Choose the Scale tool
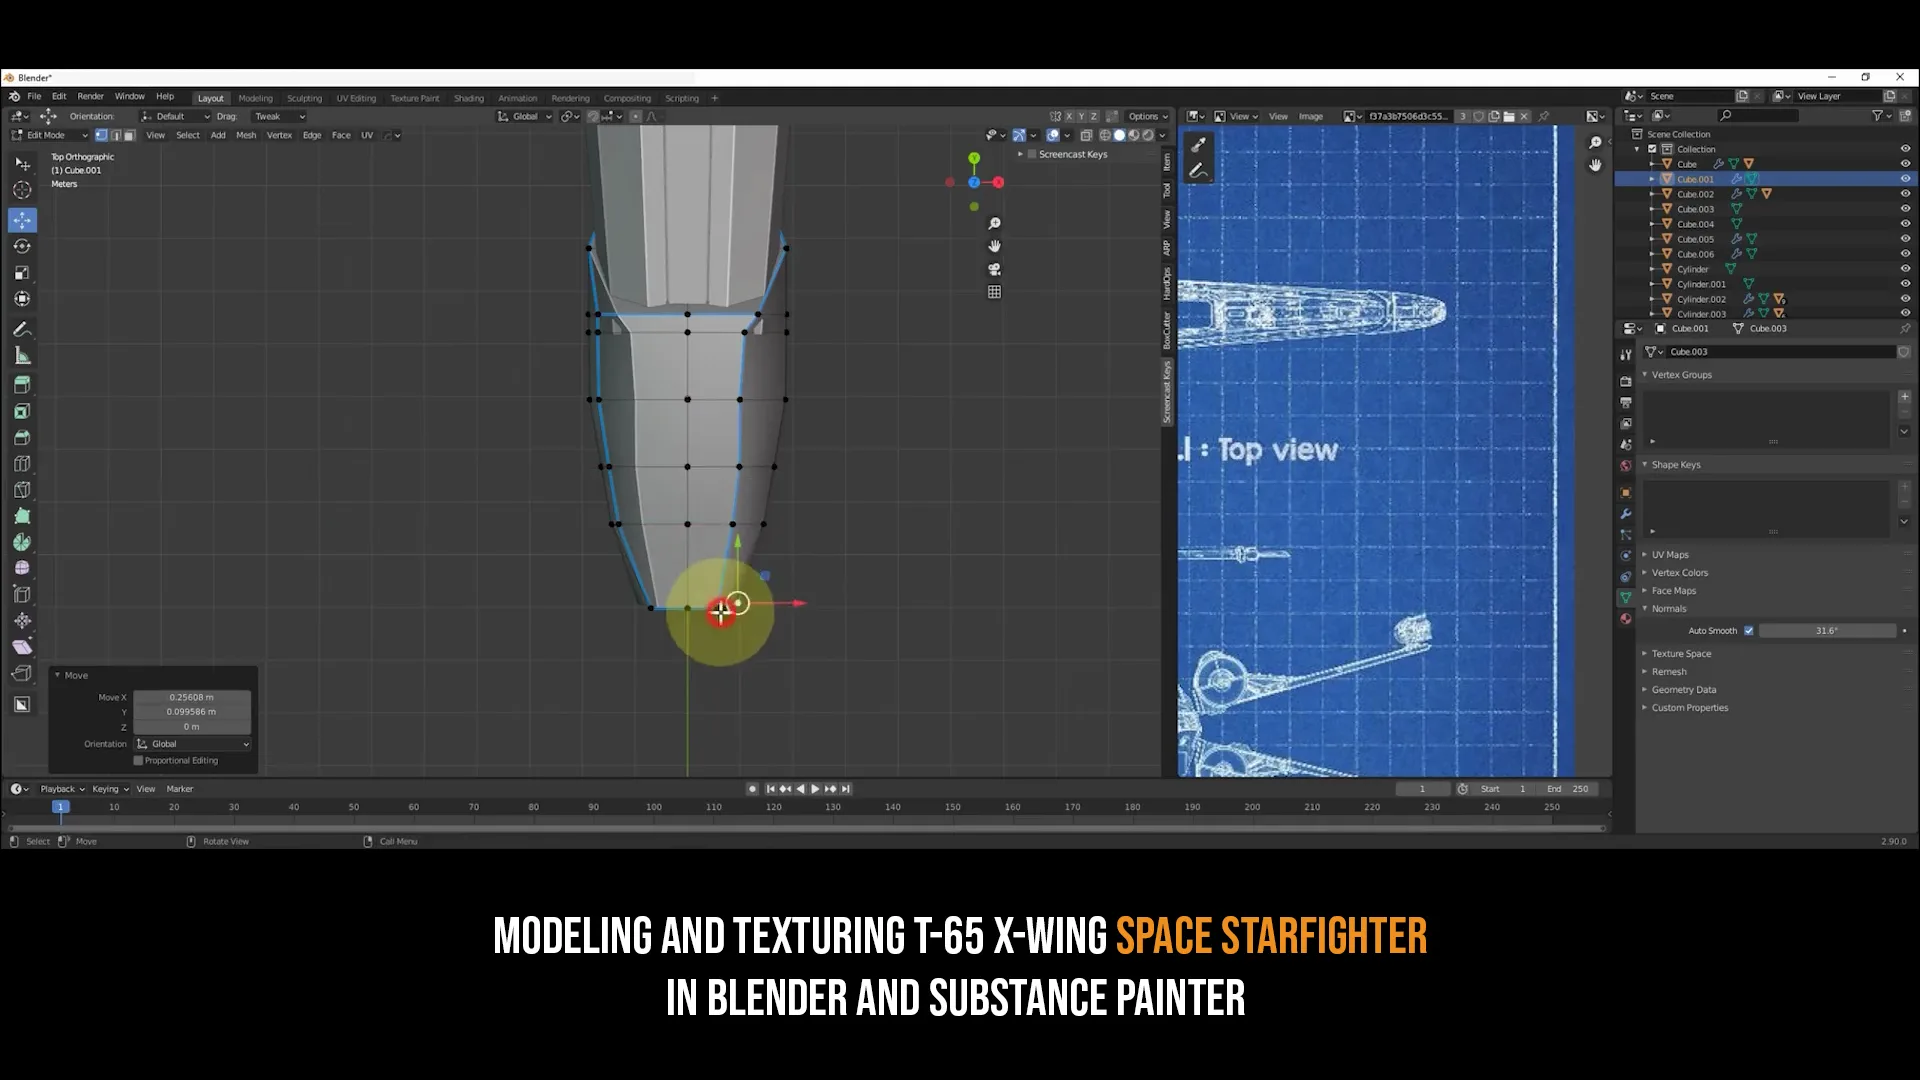 click(22, 272)
